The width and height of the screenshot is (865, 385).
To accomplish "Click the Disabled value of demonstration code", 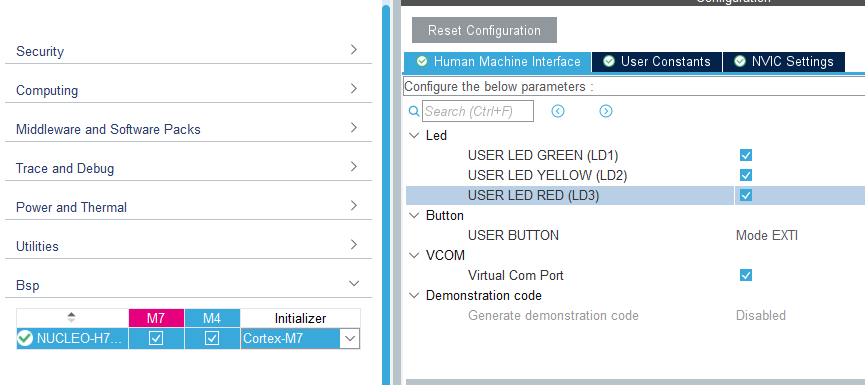I will (761, 316).
